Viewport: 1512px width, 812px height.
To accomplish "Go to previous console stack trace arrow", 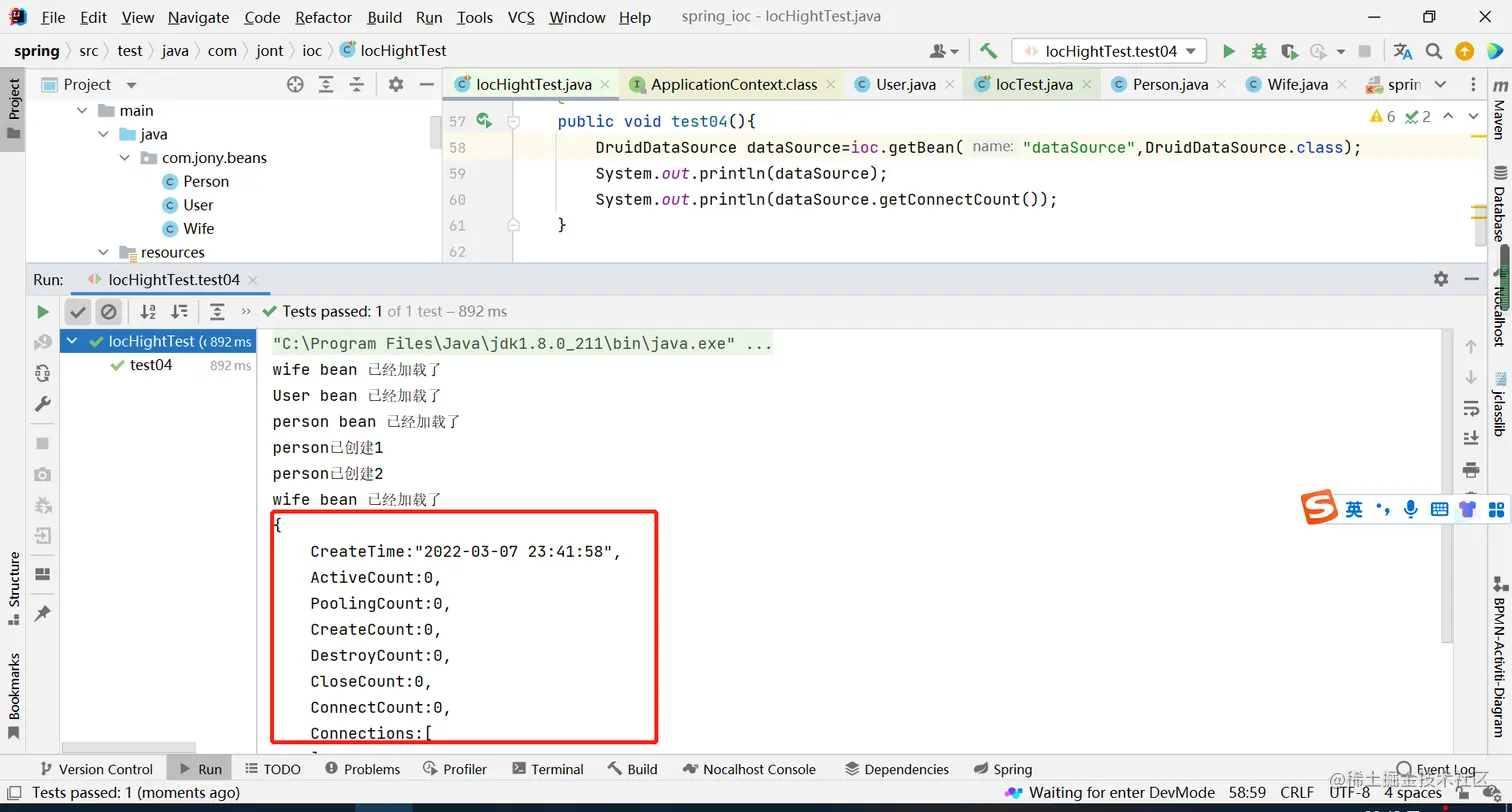I will point(1471,347).
